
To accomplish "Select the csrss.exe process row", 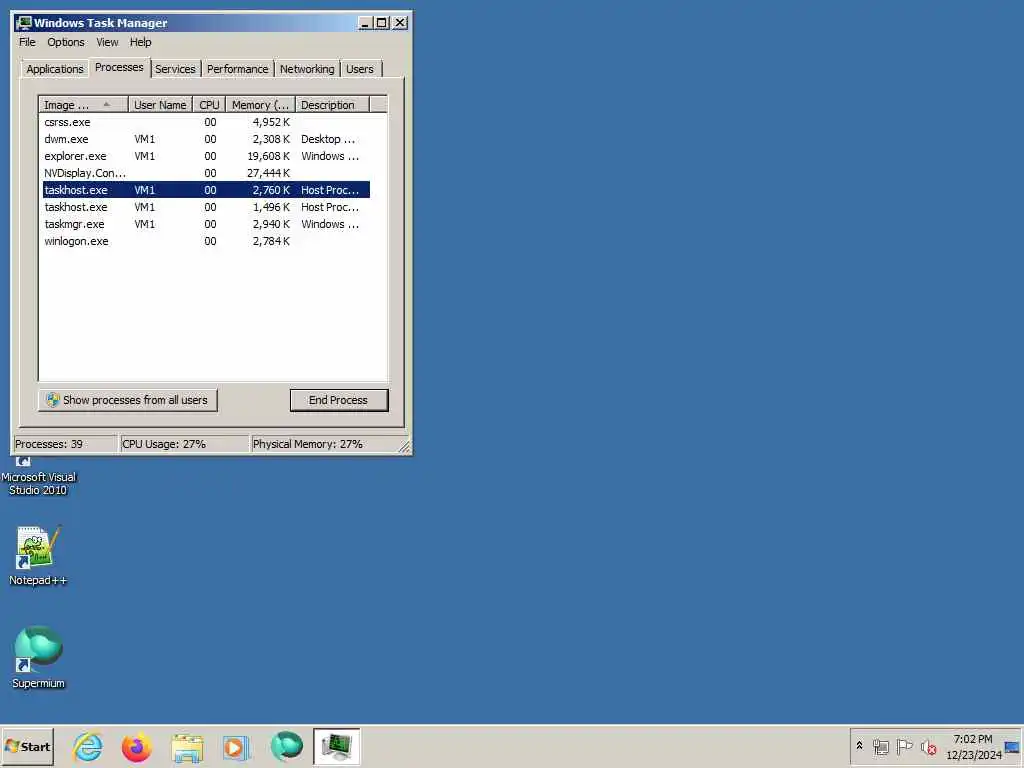I will pos(206,122).
